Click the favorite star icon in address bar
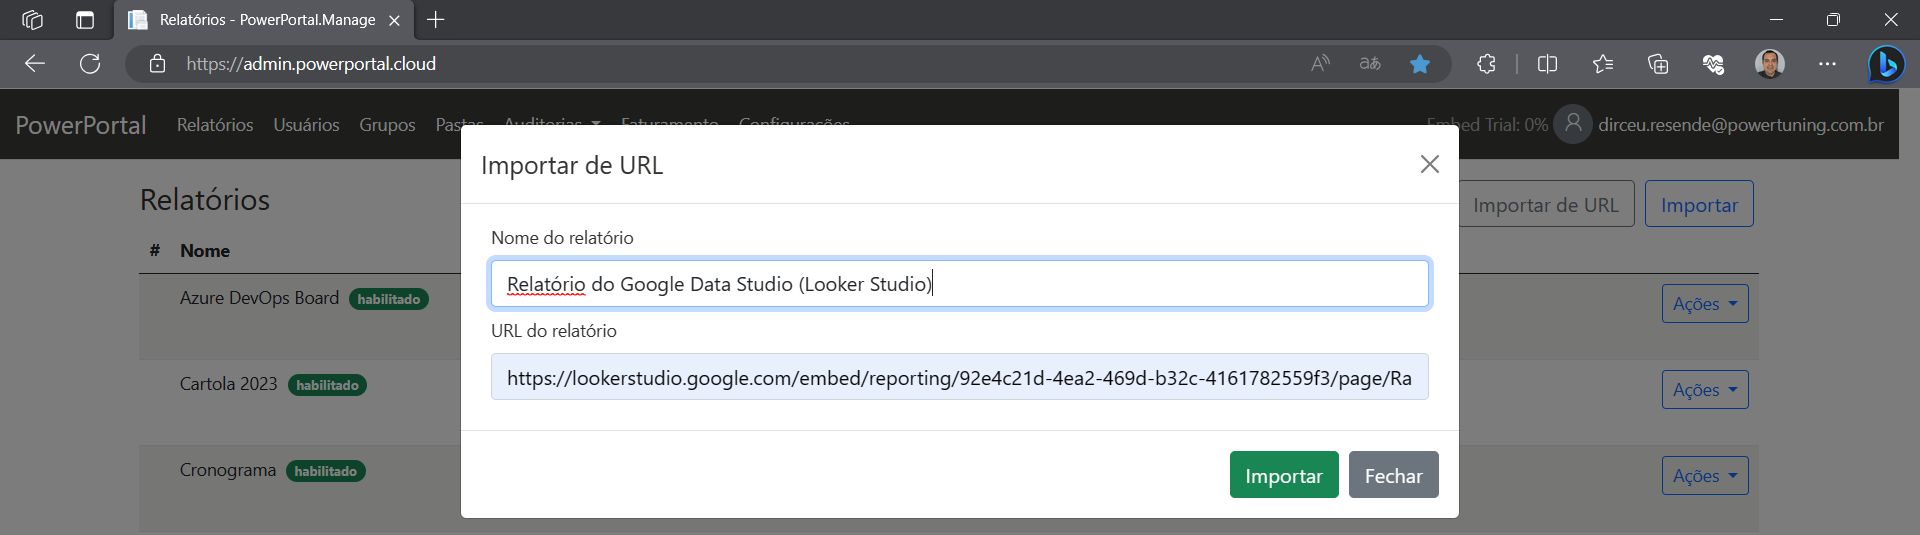 (1419, 64)
